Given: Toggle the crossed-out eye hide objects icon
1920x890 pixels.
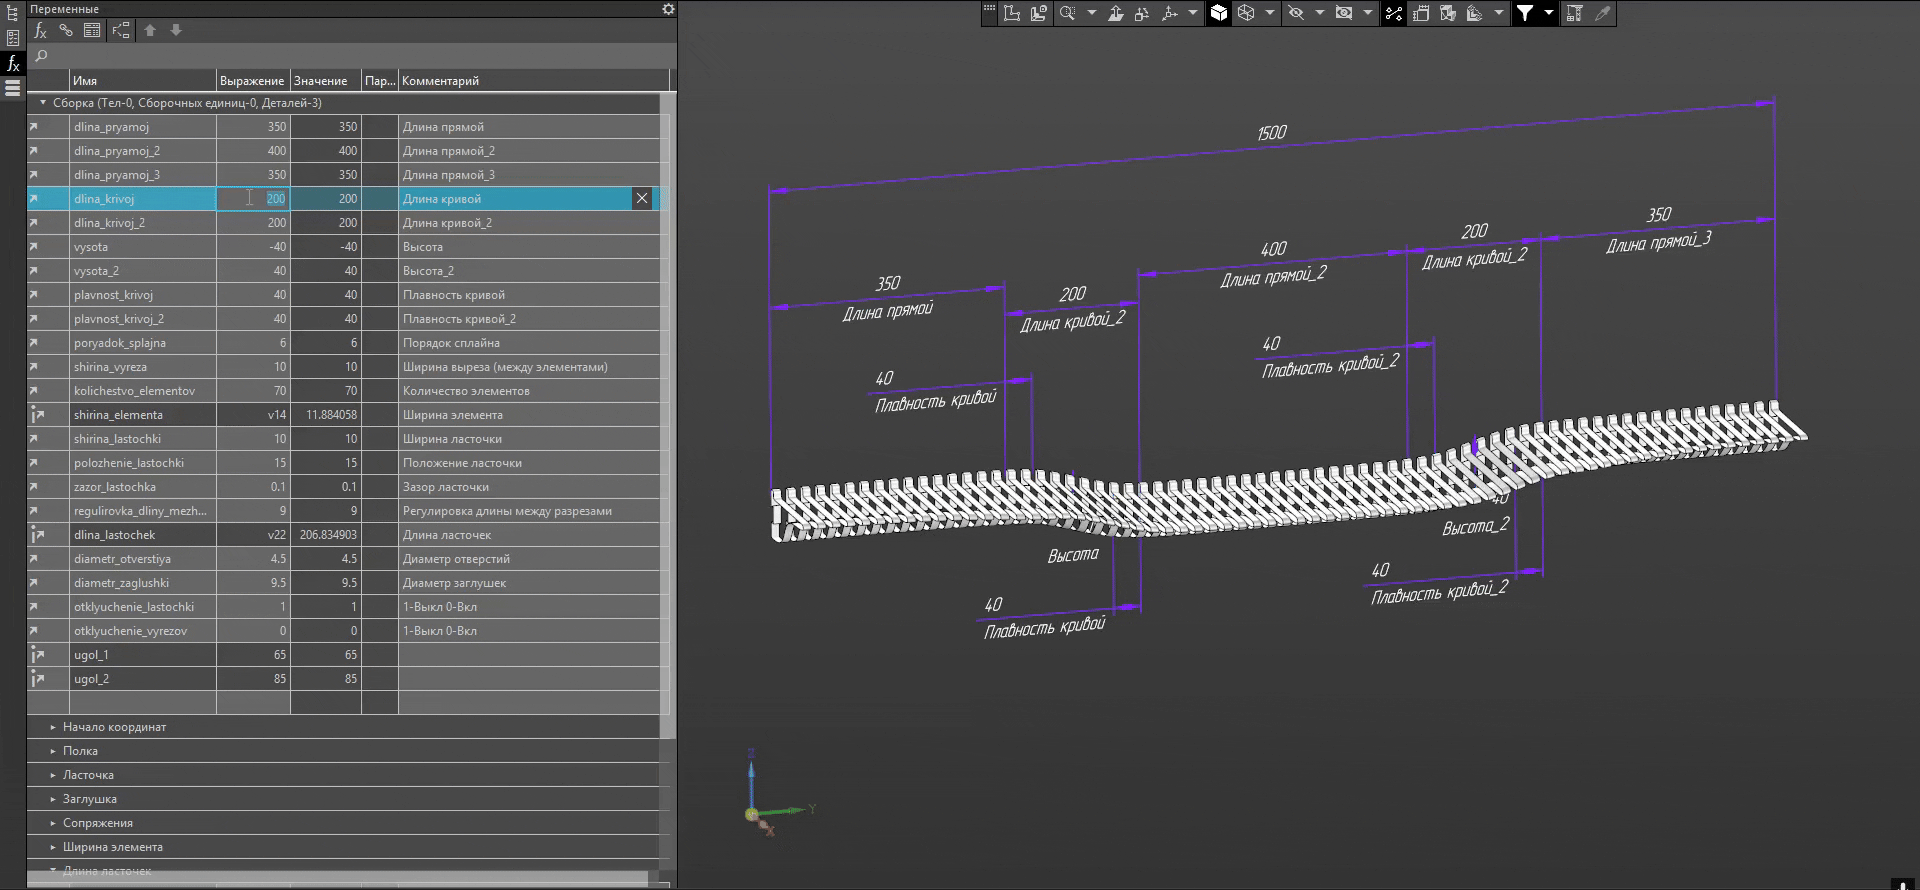Looking at the screenshot, I should tap(1296, 13).
